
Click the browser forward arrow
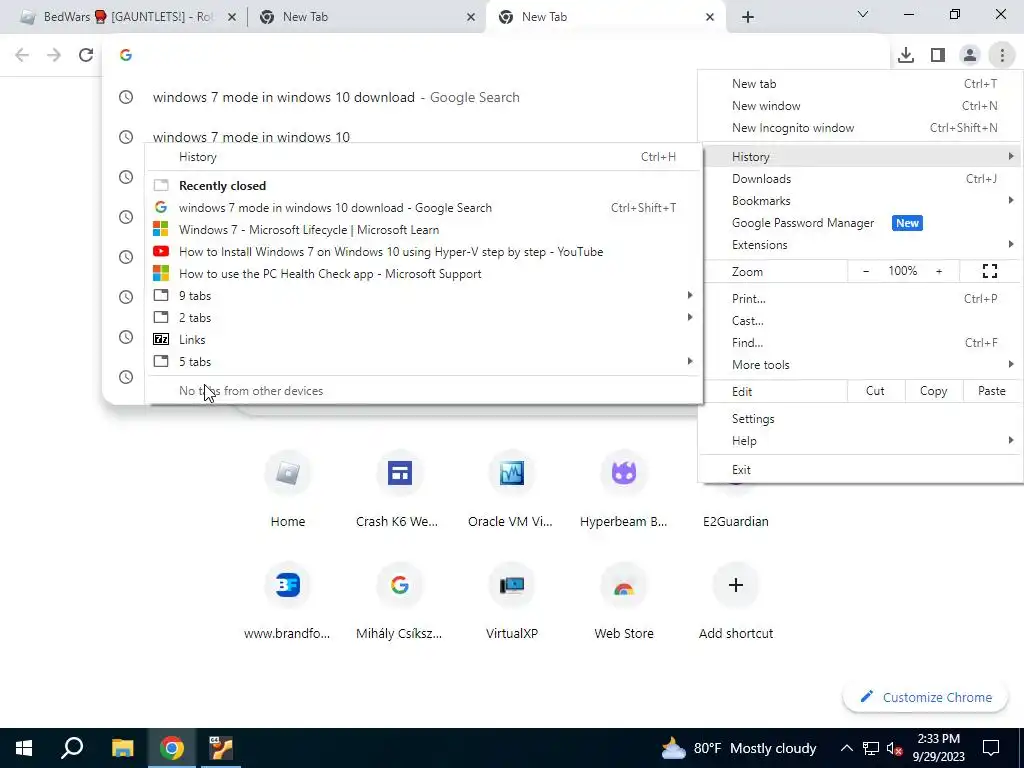(54, 55)
